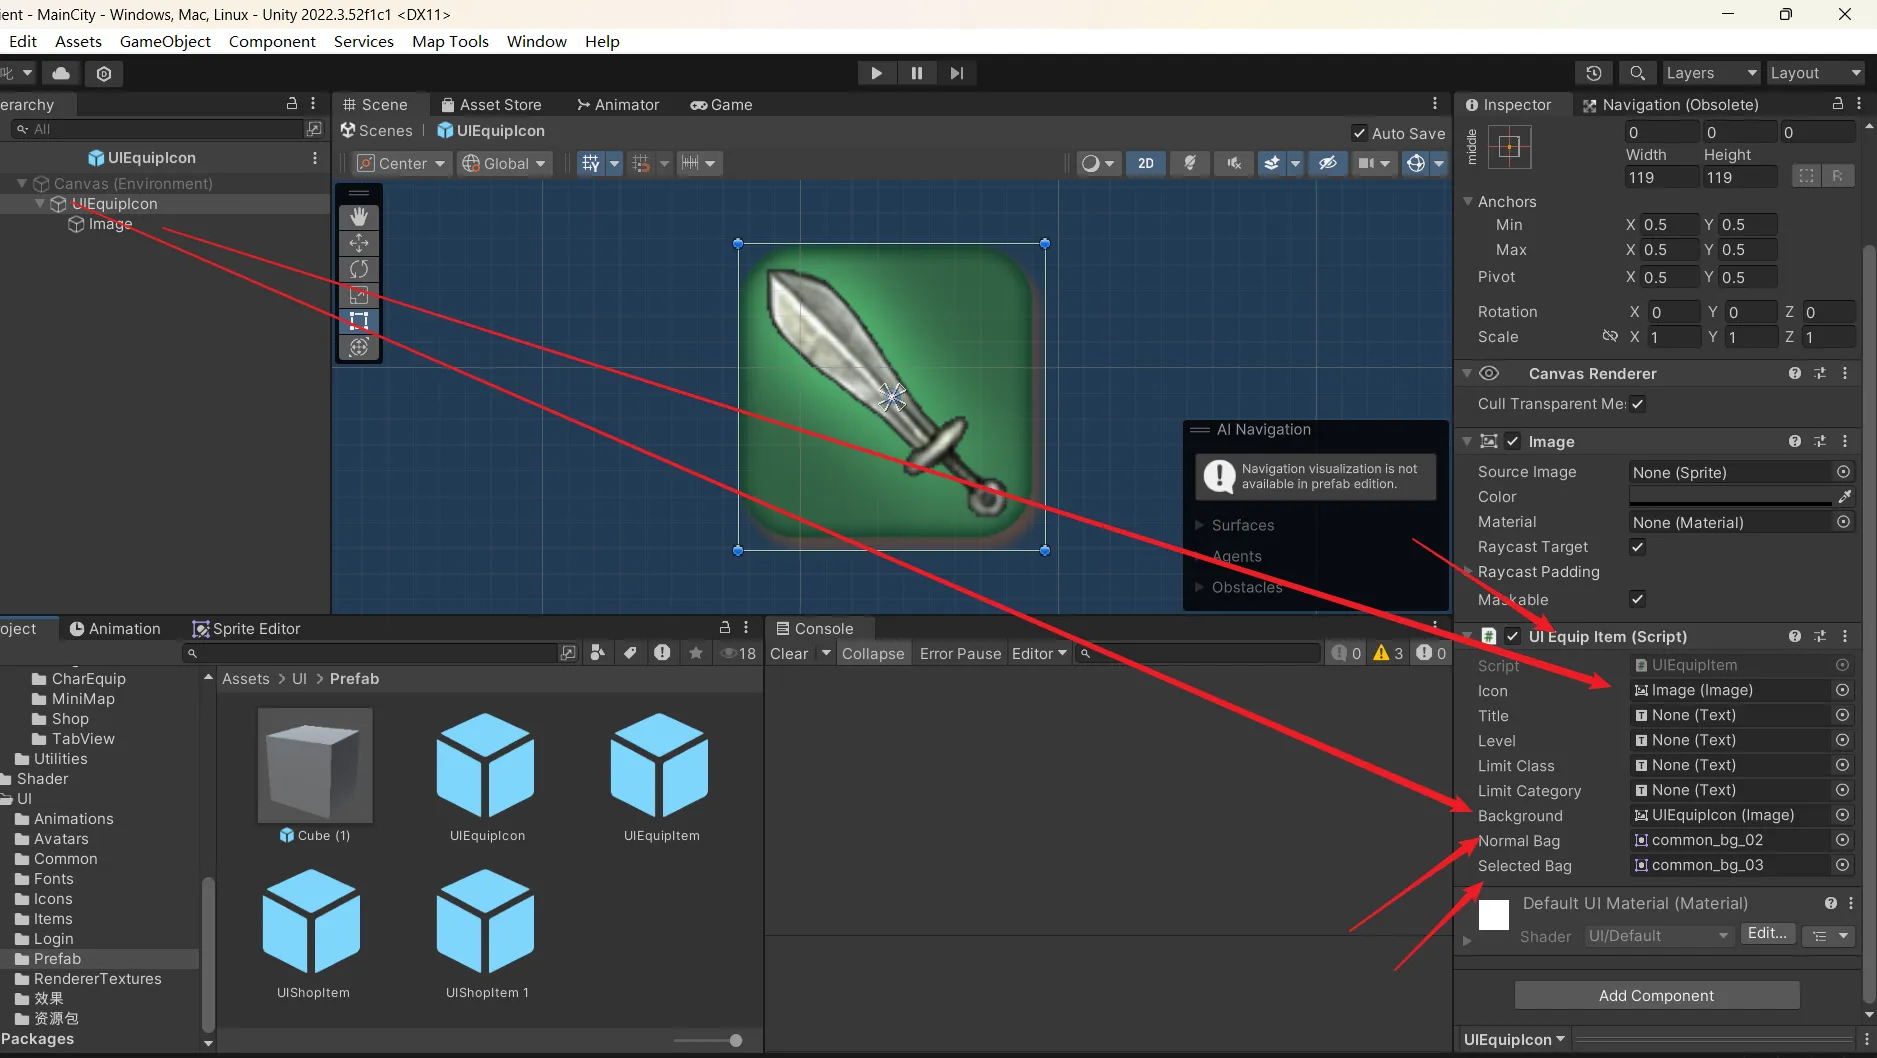Expand the Raycast Padding foldout
The height and width of the screenshot is (1058, 1877).
click(x=1468, y=572)
